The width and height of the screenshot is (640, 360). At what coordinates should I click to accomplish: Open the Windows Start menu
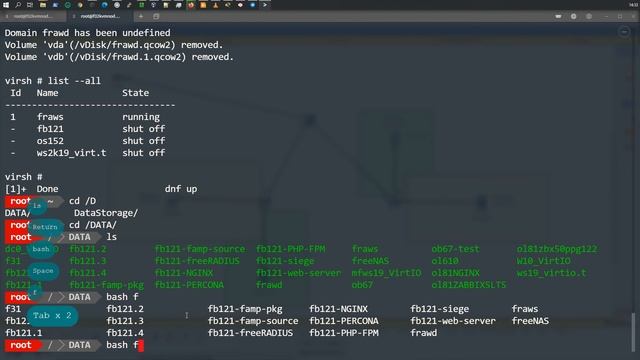coord(6,5)
